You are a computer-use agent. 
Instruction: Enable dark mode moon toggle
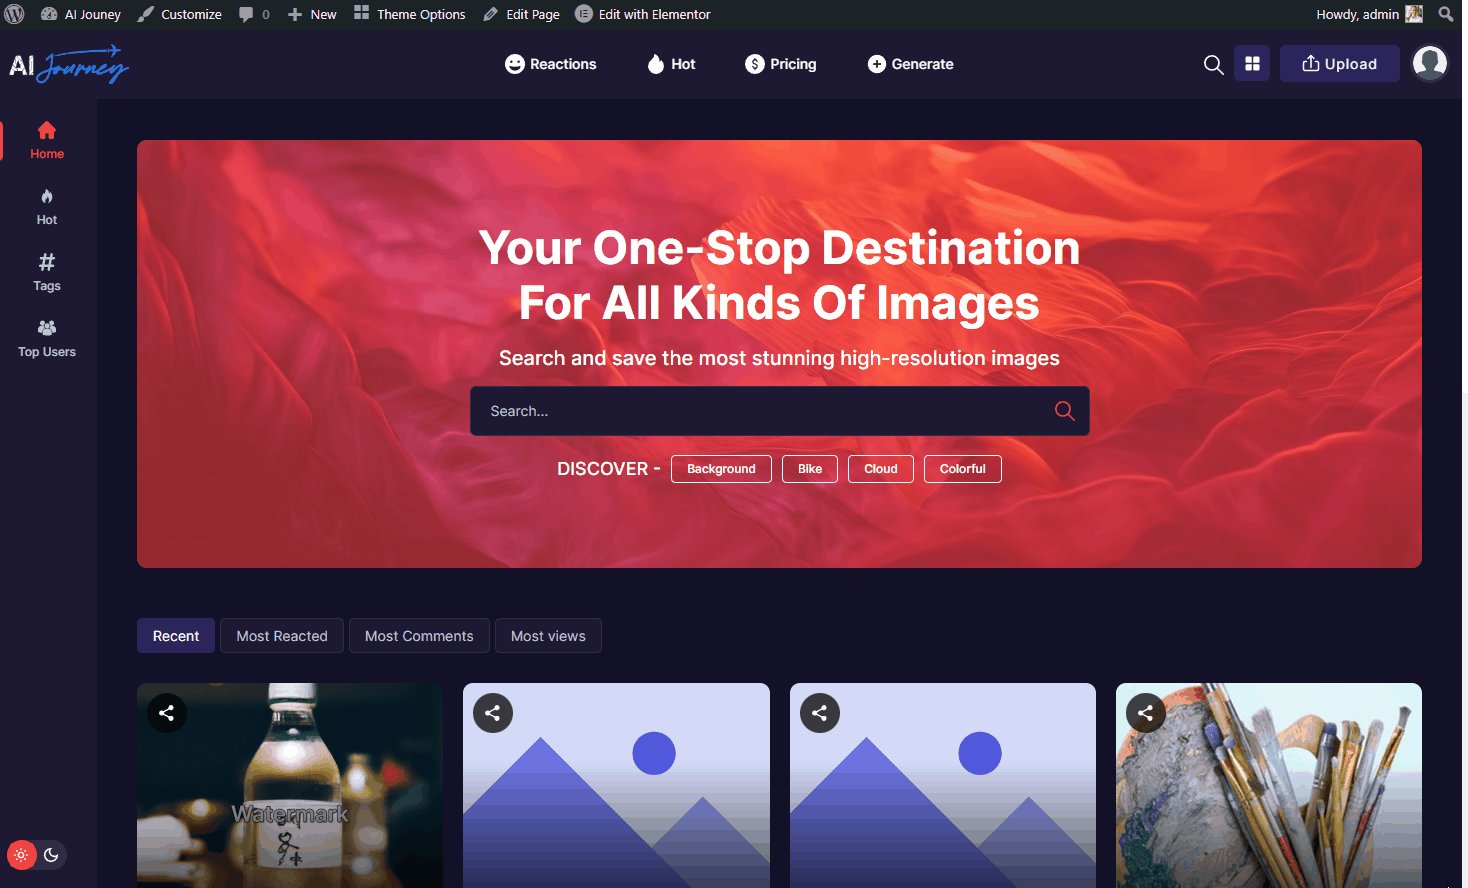51,855
